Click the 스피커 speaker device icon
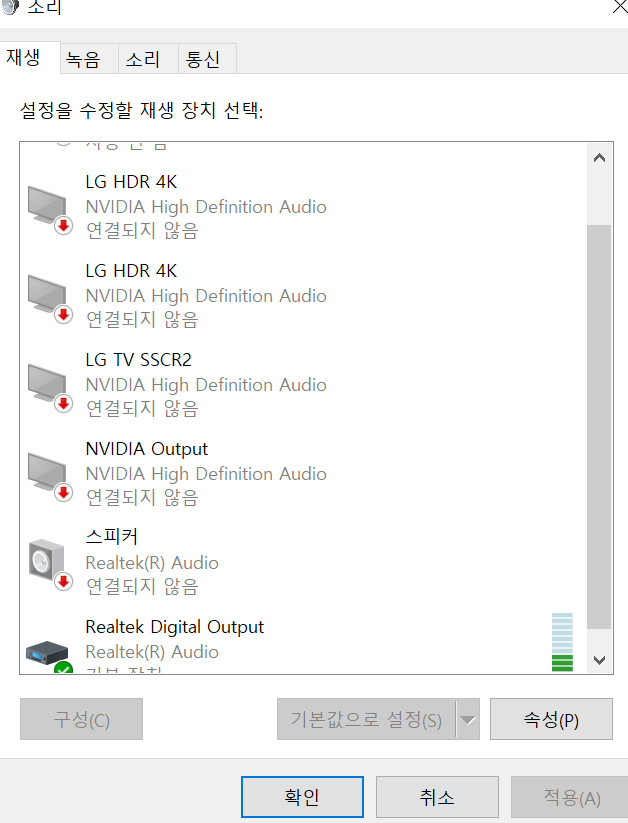Image resolution: width=628 pixels, height=823 pixels. pos(50,565)
